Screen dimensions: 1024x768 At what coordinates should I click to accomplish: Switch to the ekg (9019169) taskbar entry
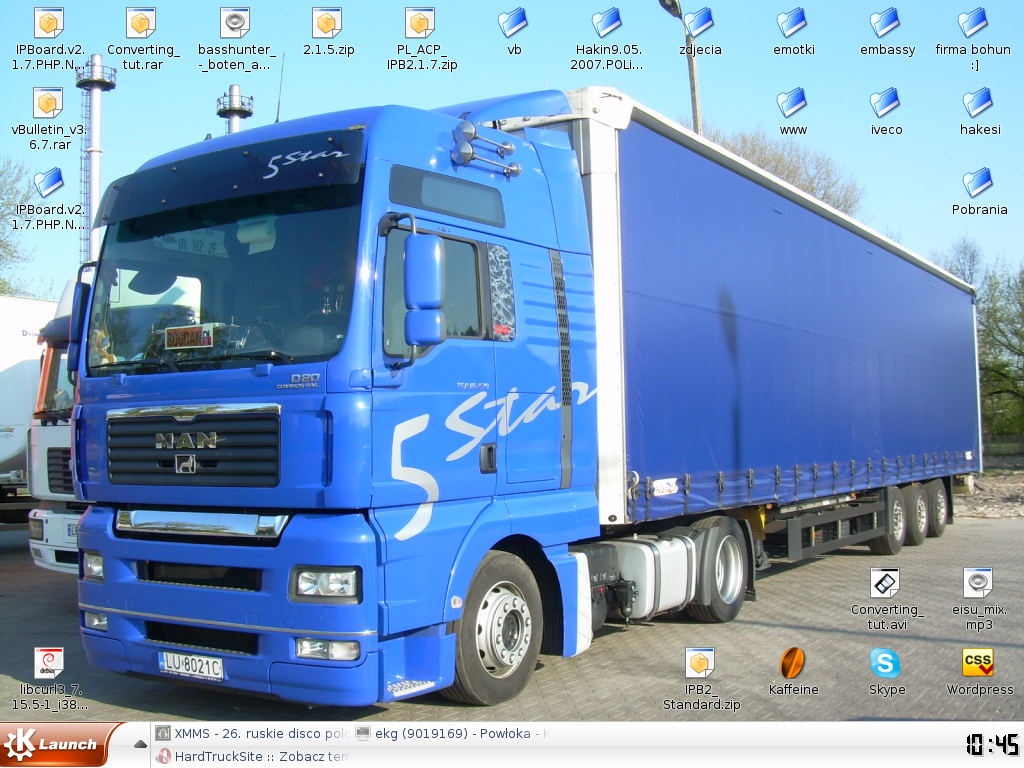[x=453, y=733]
